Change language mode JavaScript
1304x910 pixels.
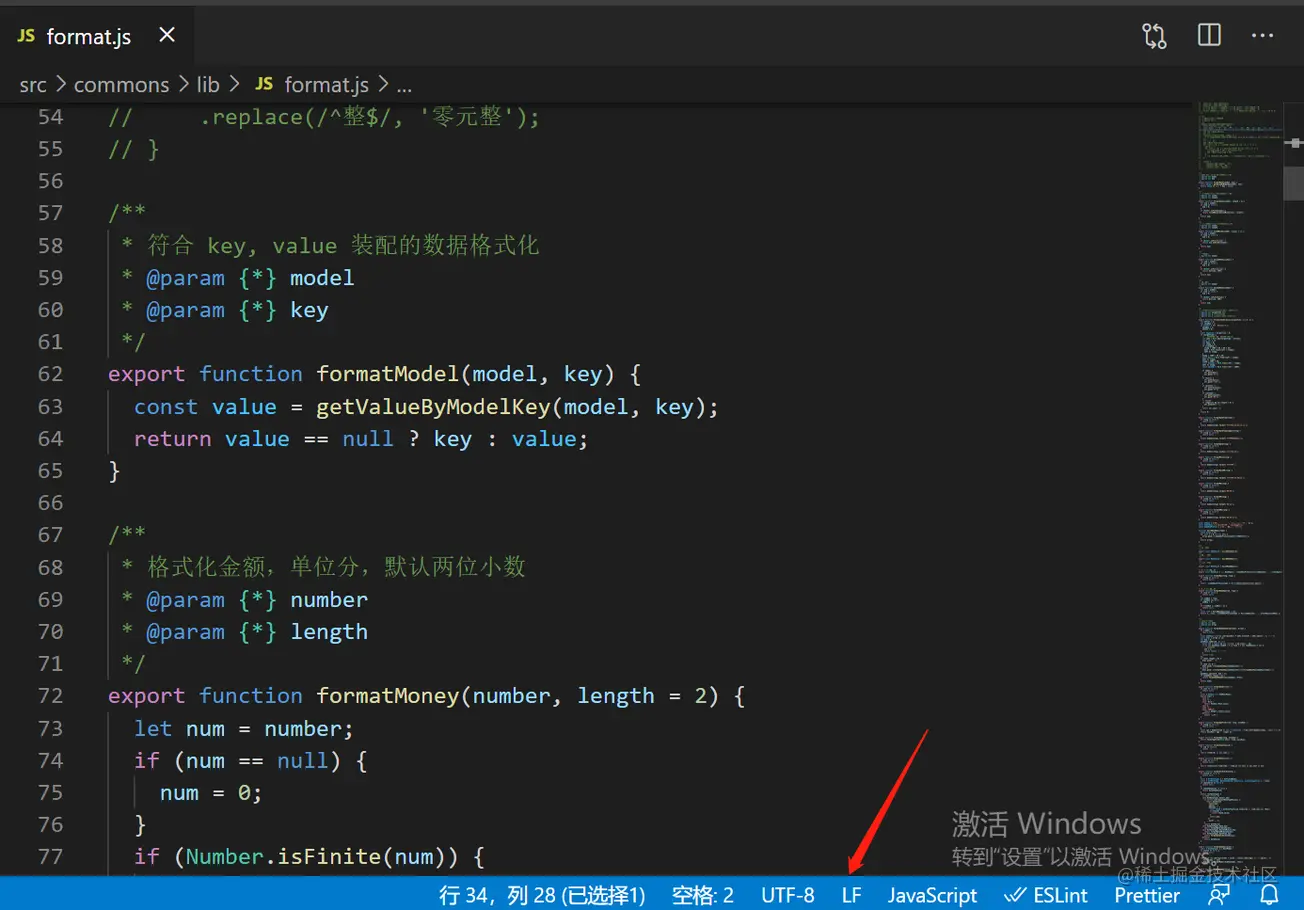[932, 895]
